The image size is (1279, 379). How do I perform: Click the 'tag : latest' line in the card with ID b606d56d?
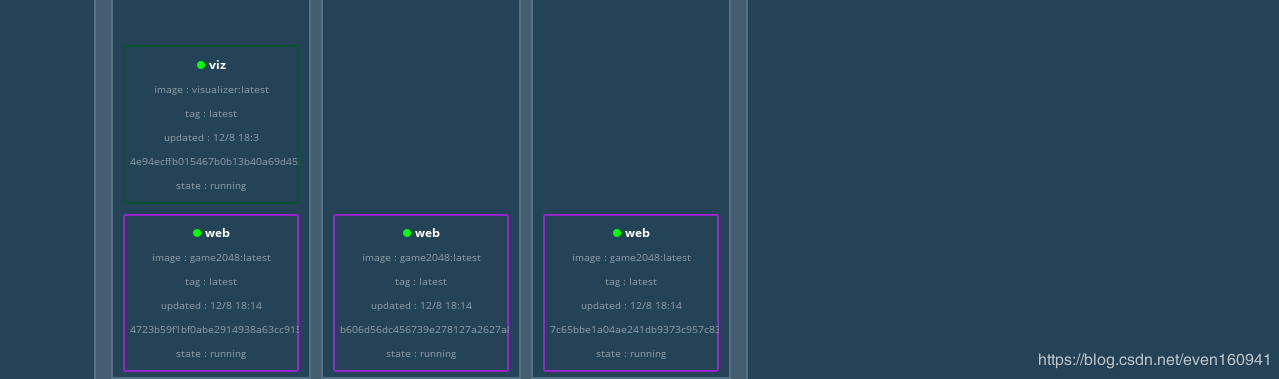click(421, 282)
